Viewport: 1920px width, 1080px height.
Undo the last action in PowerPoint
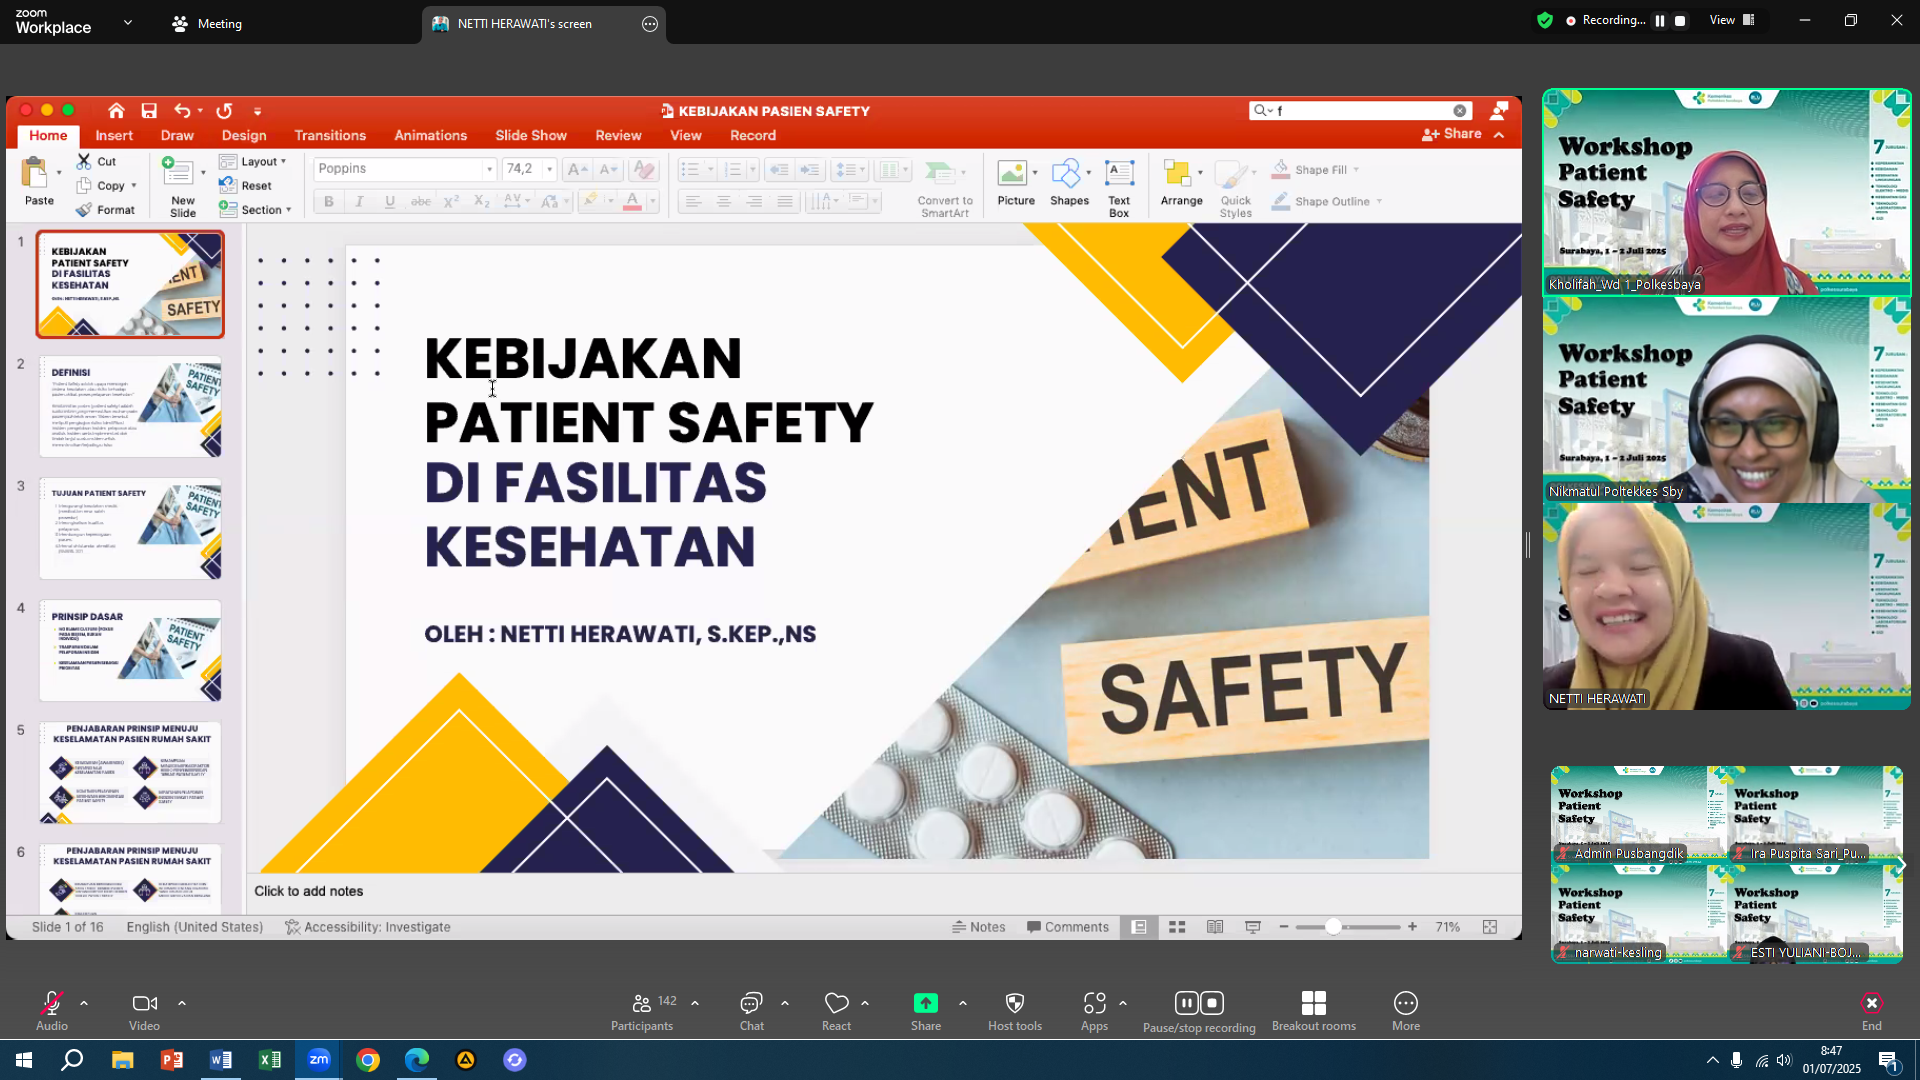(x=182, y=111)
